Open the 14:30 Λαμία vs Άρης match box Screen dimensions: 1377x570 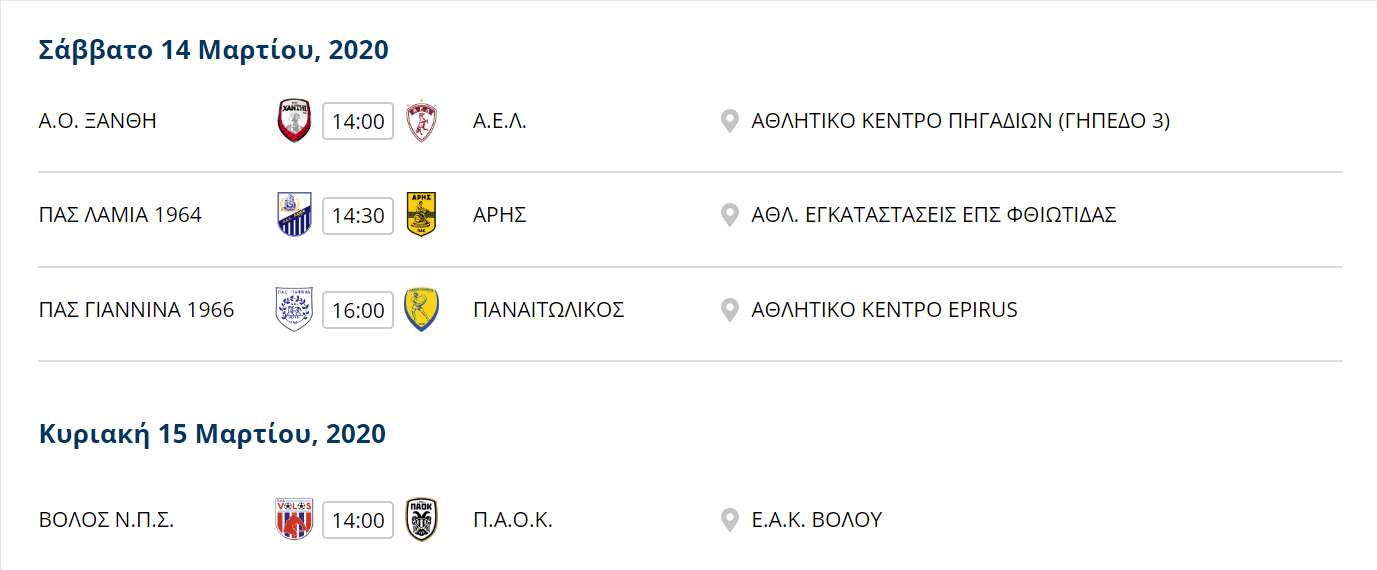358,216
